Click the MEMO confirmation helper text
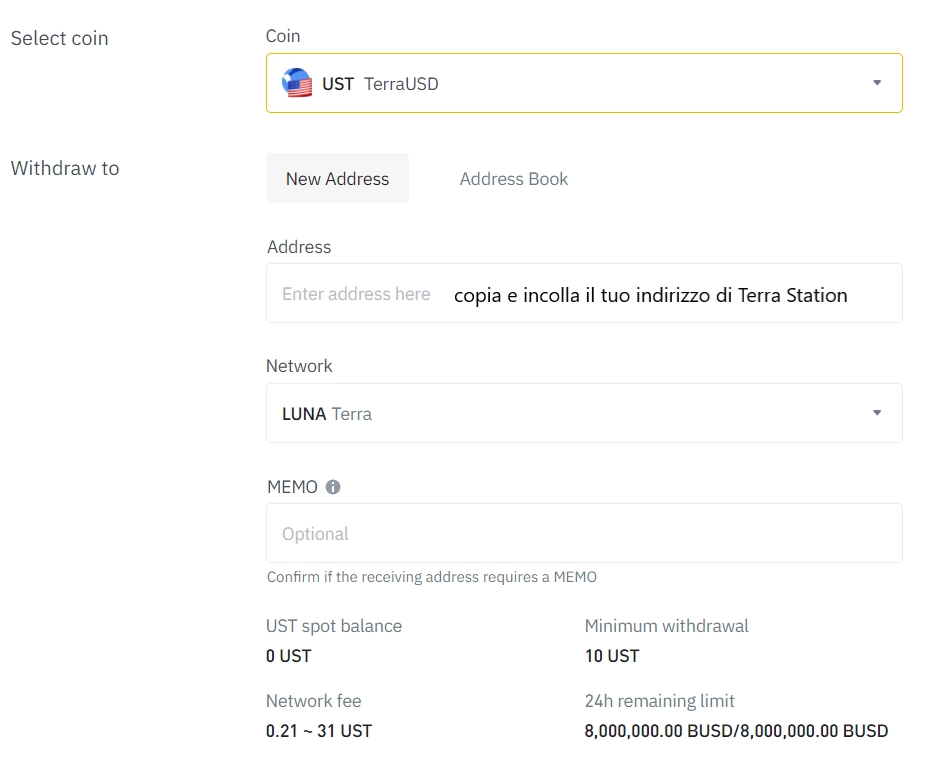 [431, 577]
